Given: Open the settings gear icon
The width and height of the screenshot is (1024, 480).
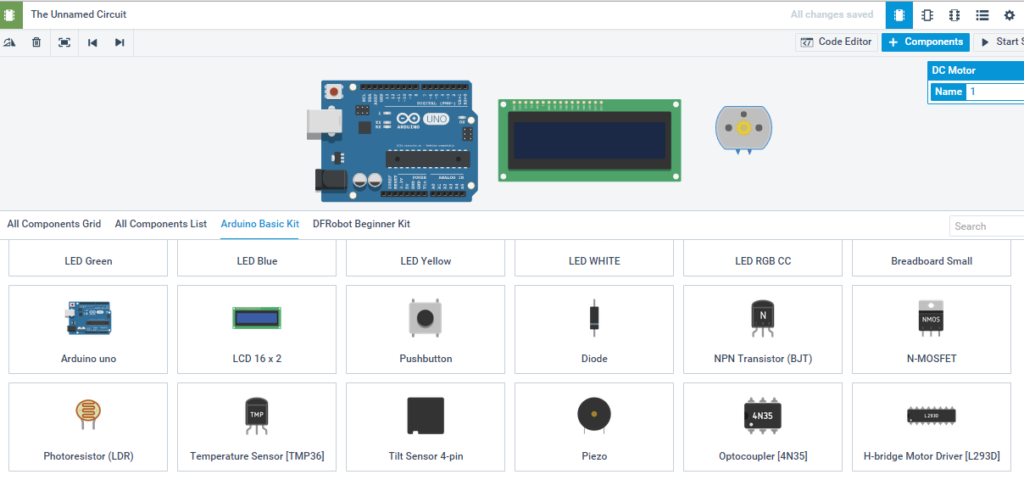Looking at the screenshot, I should (x=1009, y=15).
